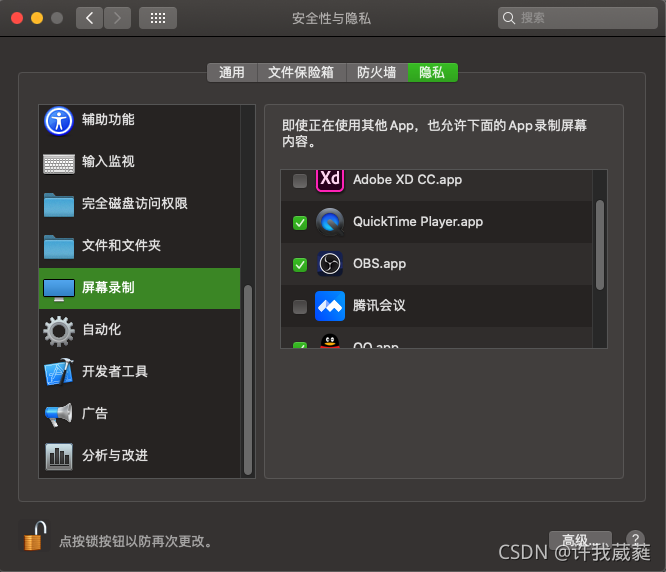
Task: Click the QuickTime Player app icon
Action: [330, 222]
